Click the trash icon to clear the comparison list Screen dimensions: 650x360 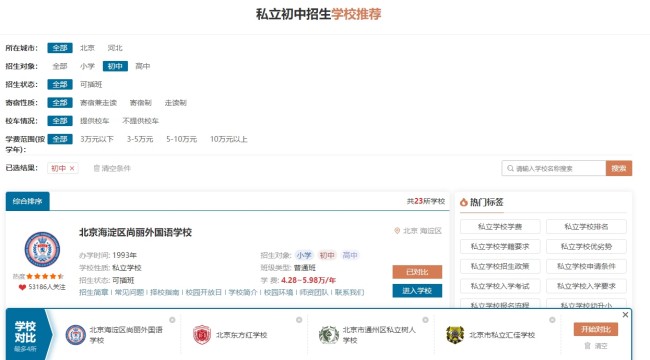pos(587,345)
